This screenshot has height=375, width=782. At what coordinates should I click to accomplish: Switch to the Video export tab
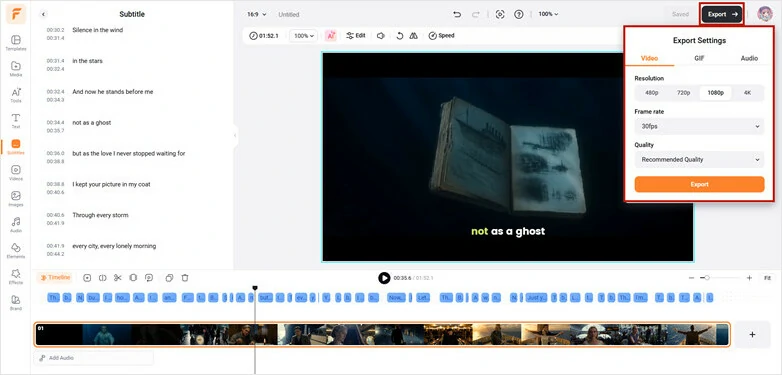click(649, 58)
